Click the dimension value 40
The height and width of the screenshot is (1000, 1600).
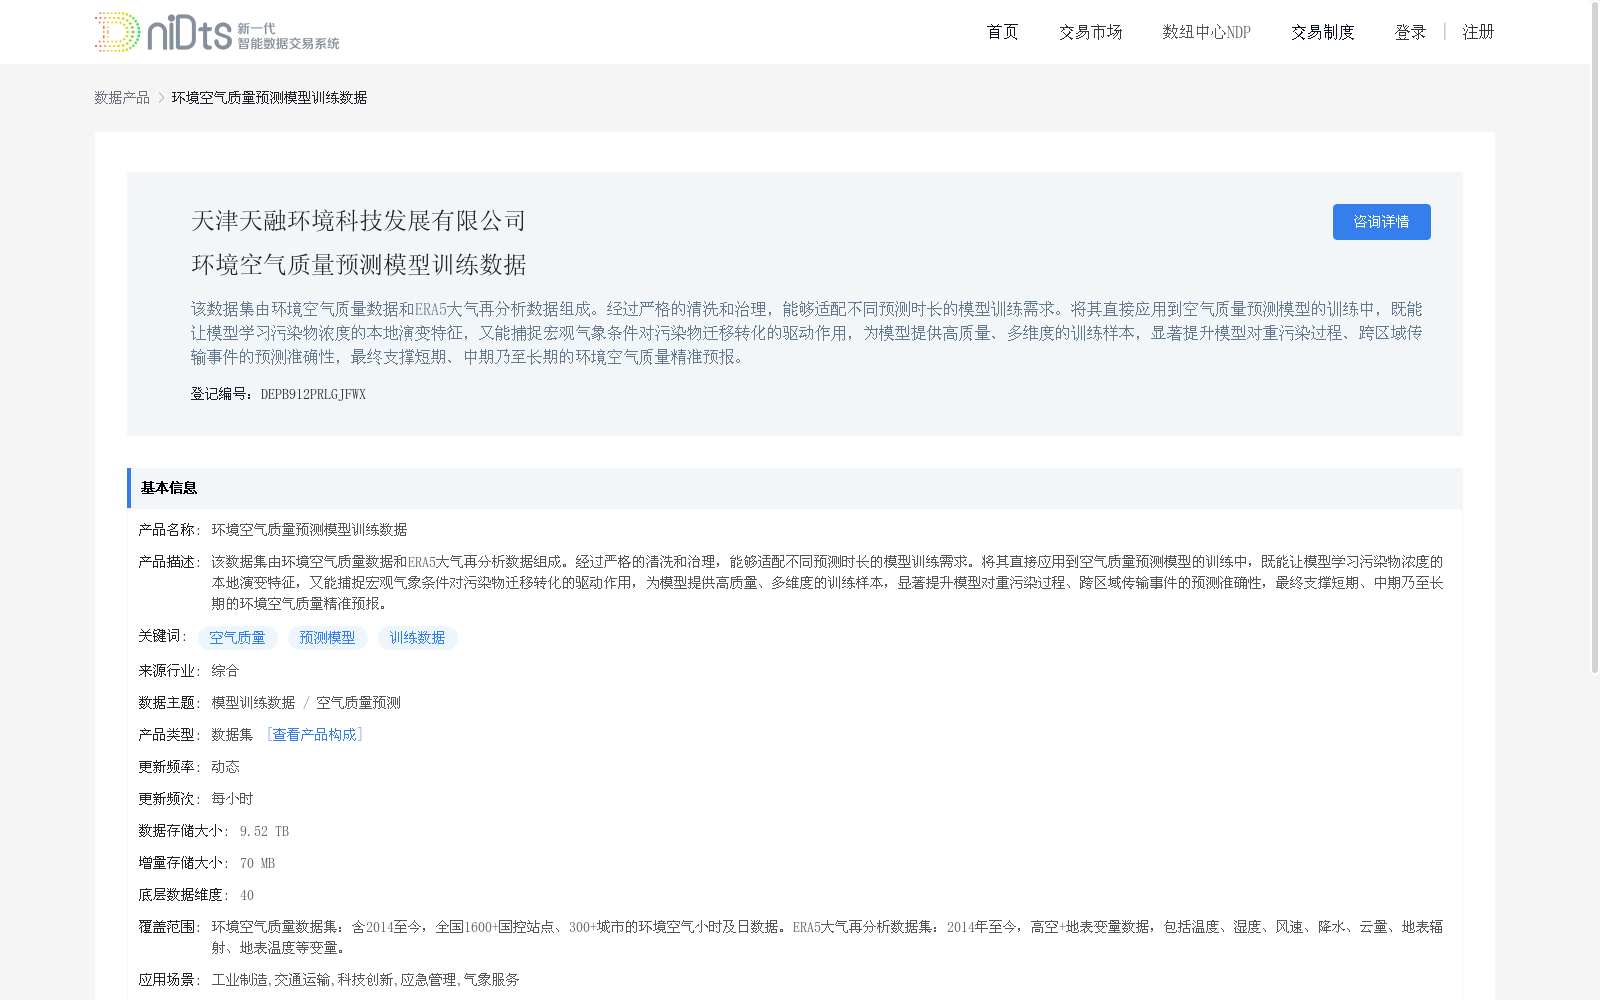click(x=247, y=895)
